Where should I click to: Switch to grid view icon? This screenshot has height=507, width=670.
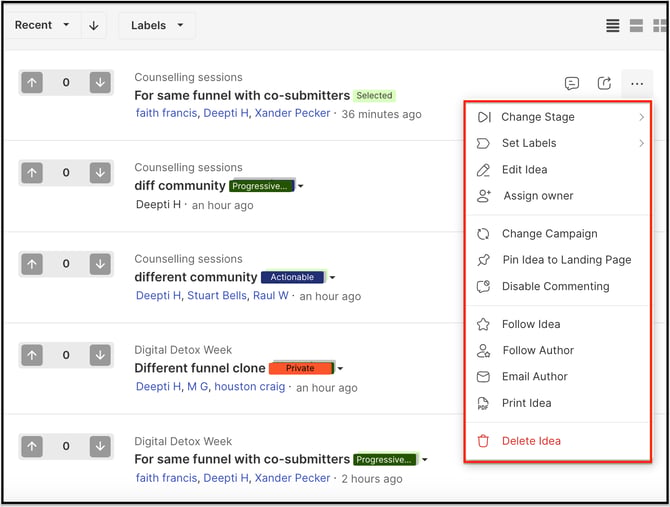click(x=660, y=26)
